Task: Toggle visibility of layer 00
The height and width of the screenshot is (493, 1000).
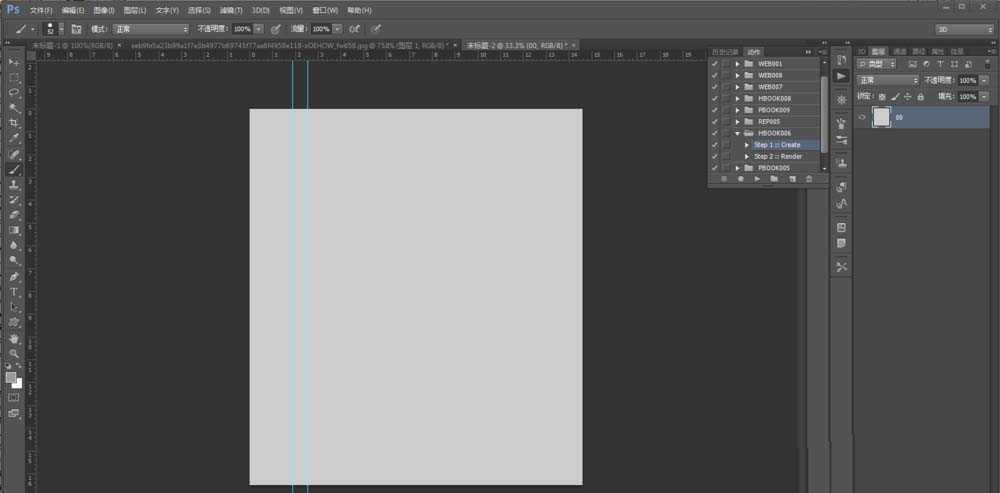Action: (862, 117)
